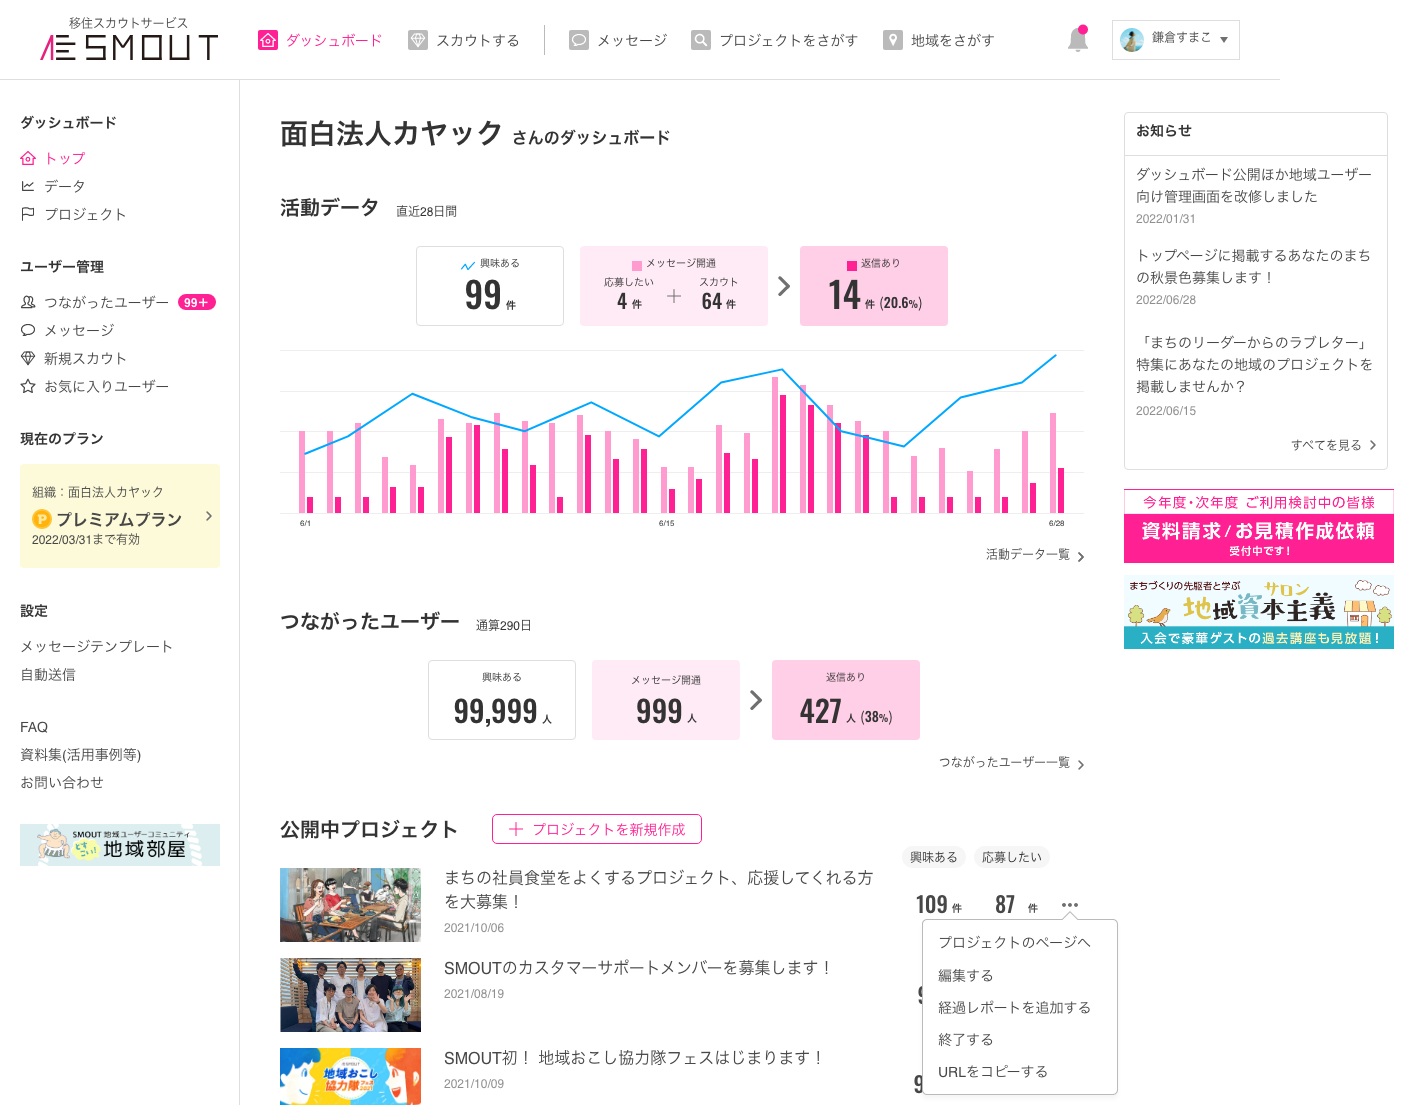Click the プロジェクトを新規作成 button

click(x=597, y=829)
